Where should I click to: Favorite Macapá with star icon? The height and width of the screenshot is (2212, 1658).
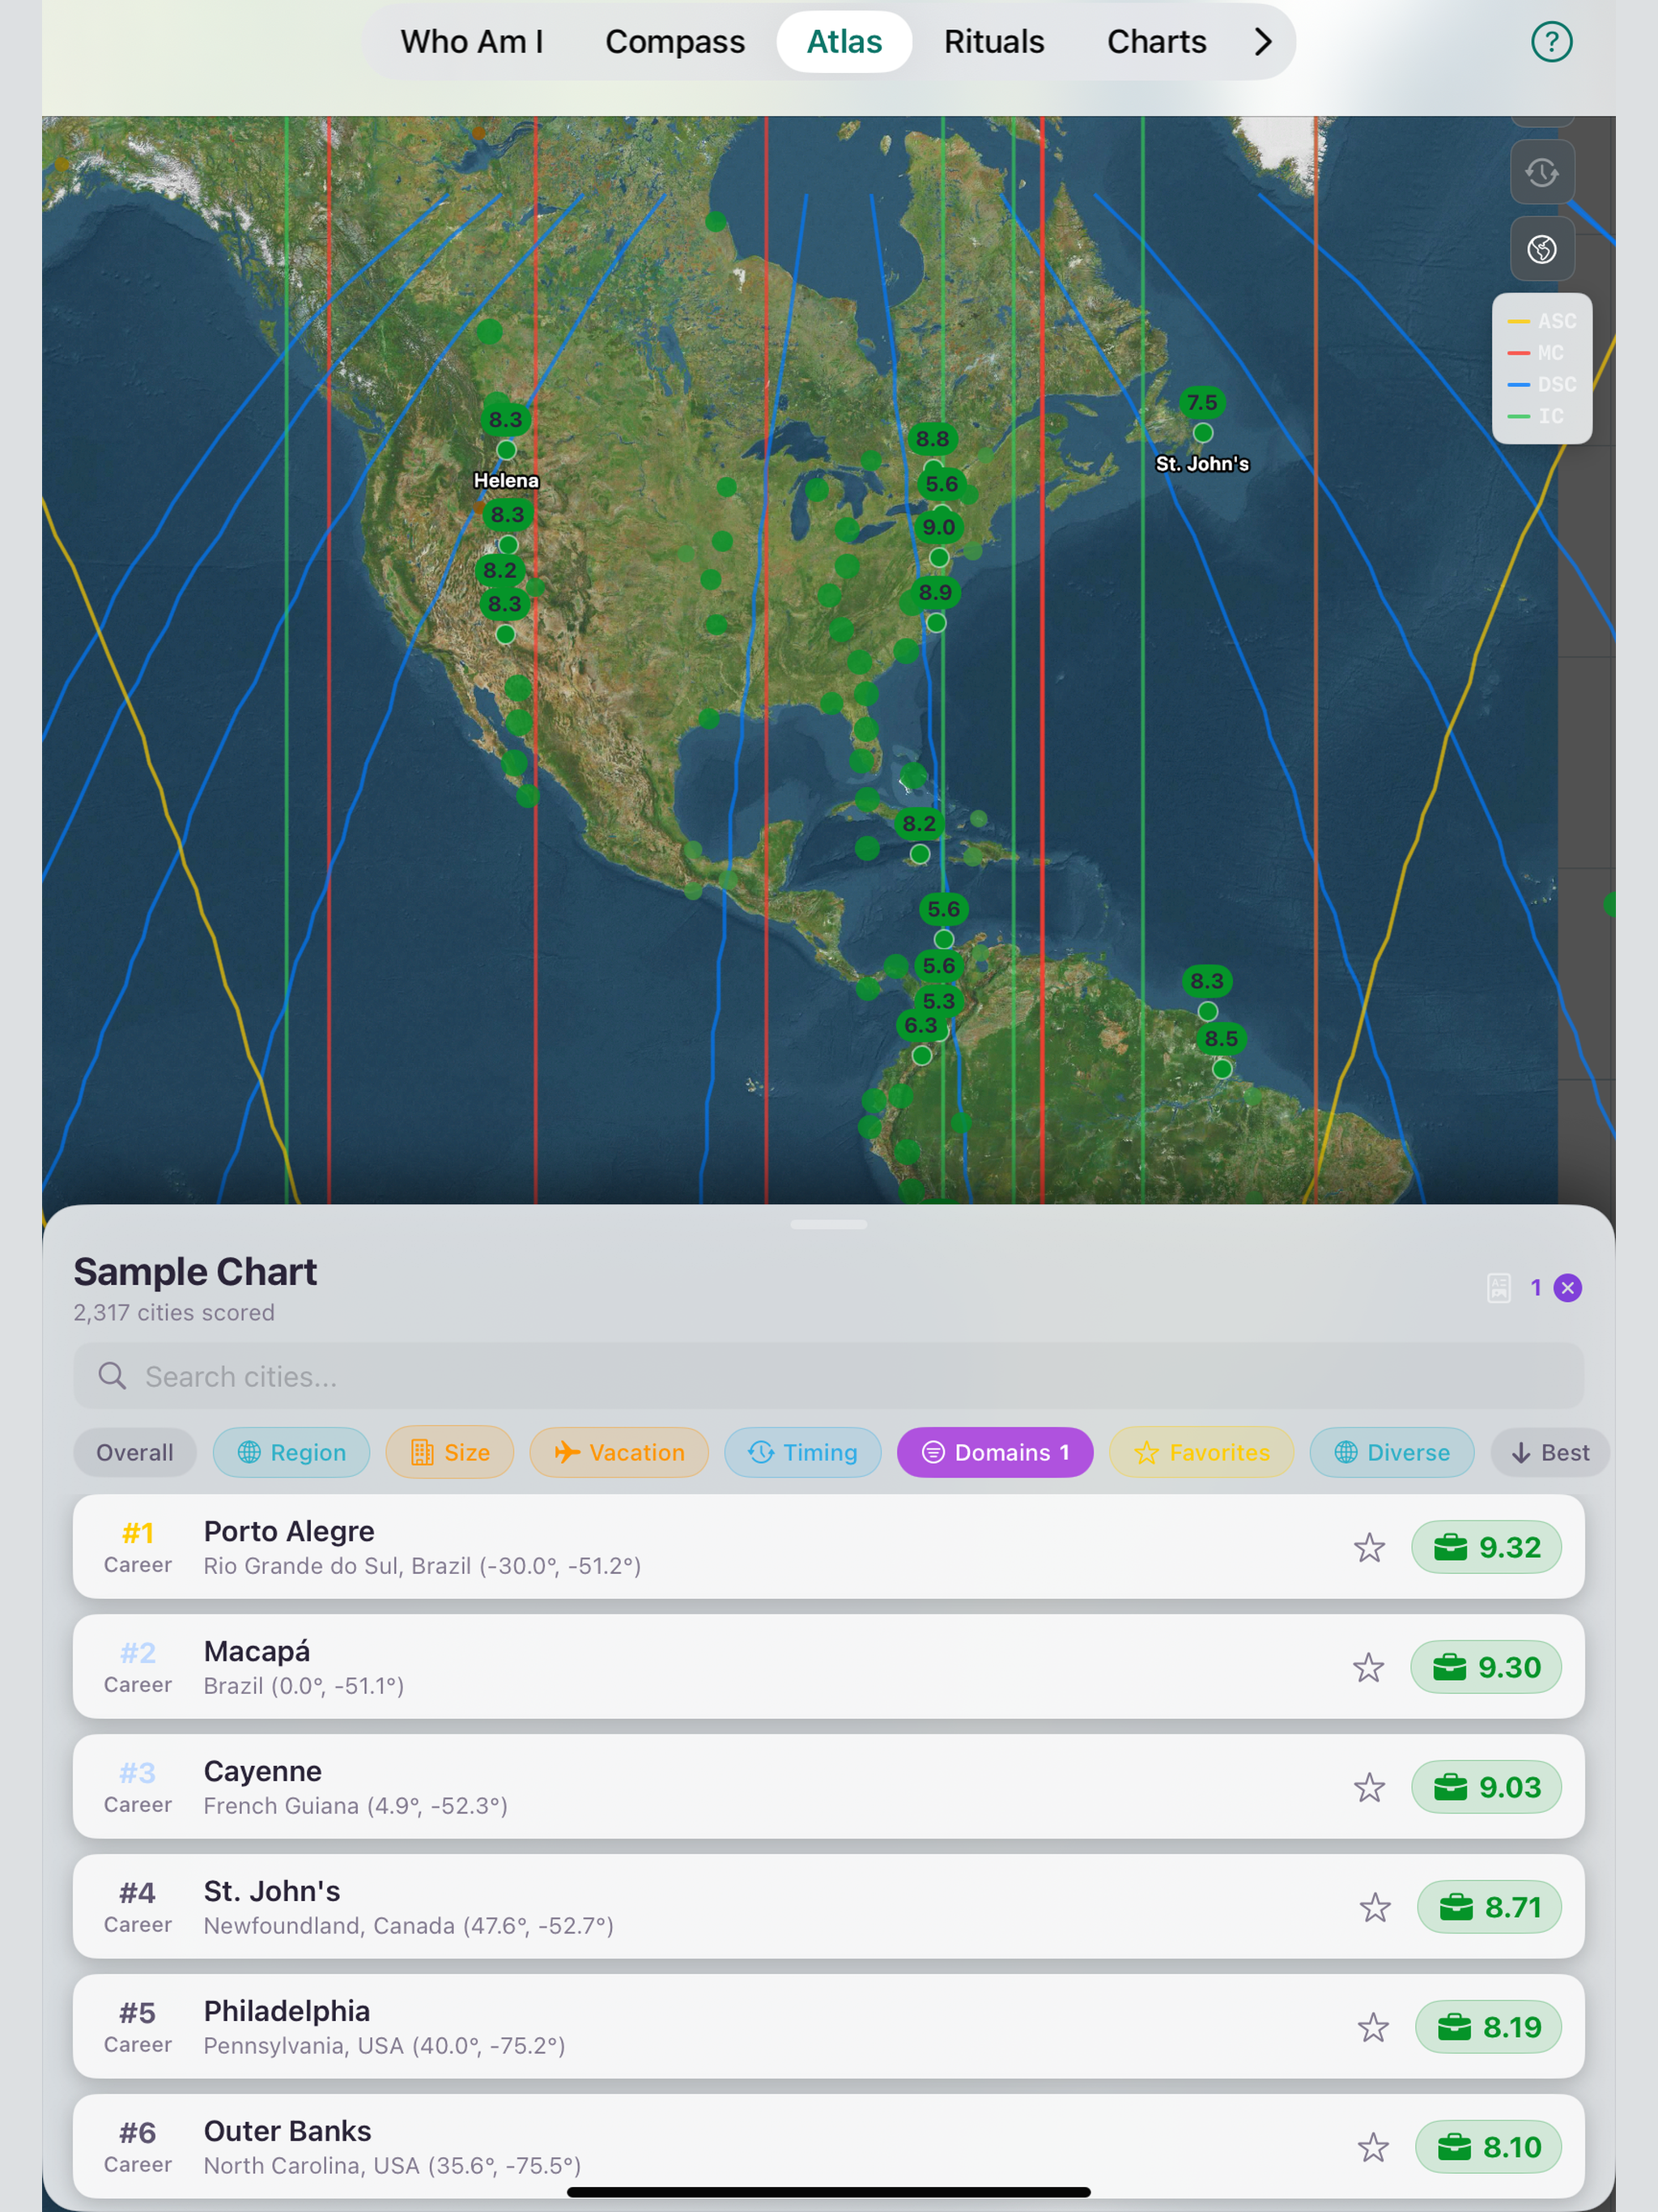click(x=1368, y=1667)
